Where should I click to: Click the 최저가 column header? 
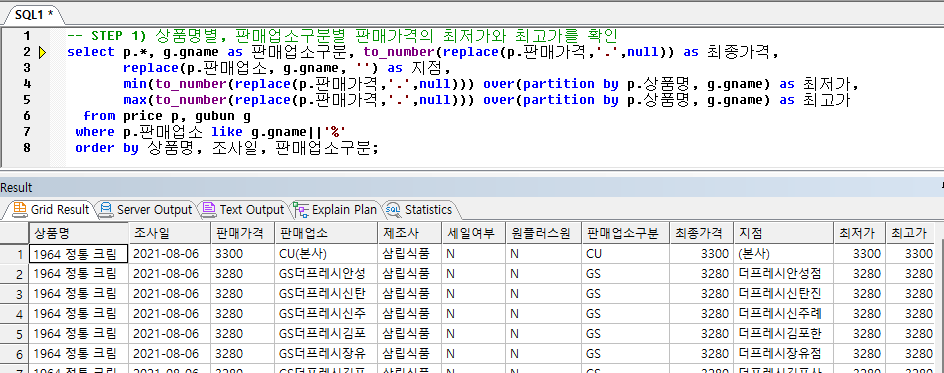click(859, 233)
